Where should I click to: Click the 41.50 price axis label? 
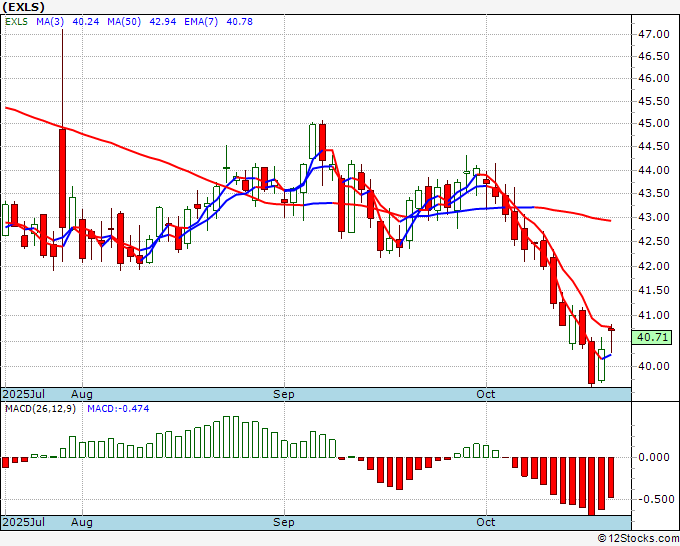(654, 291)
